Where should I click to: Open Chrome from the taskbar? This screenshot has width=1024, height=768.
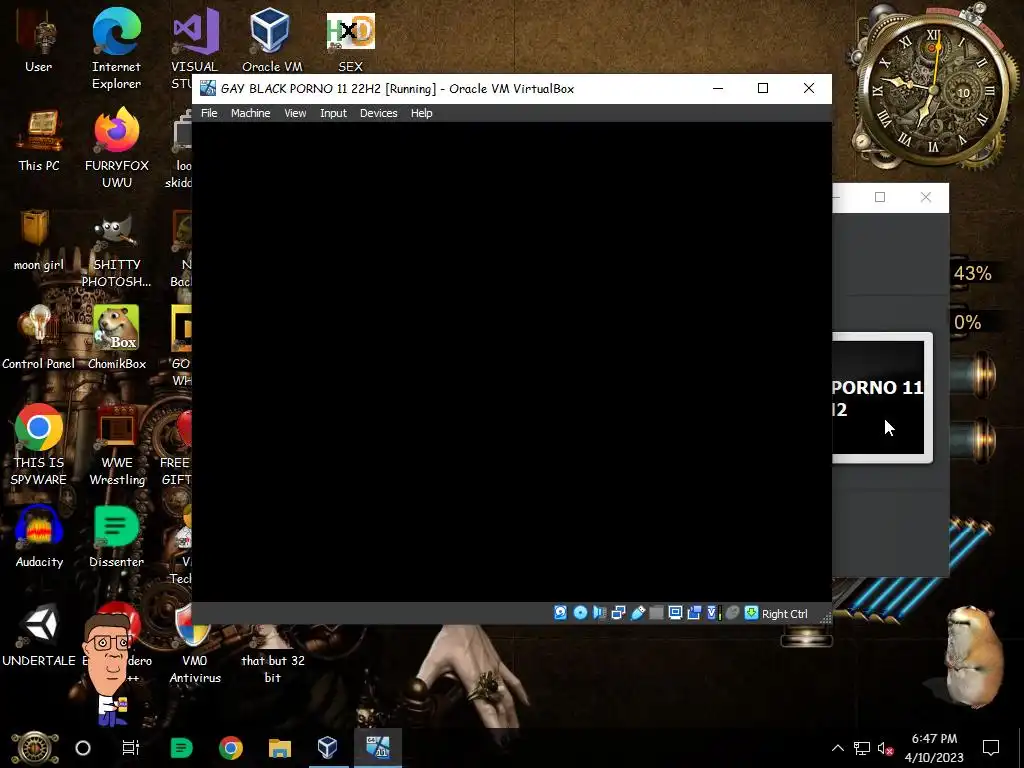(x=231, y=748)
